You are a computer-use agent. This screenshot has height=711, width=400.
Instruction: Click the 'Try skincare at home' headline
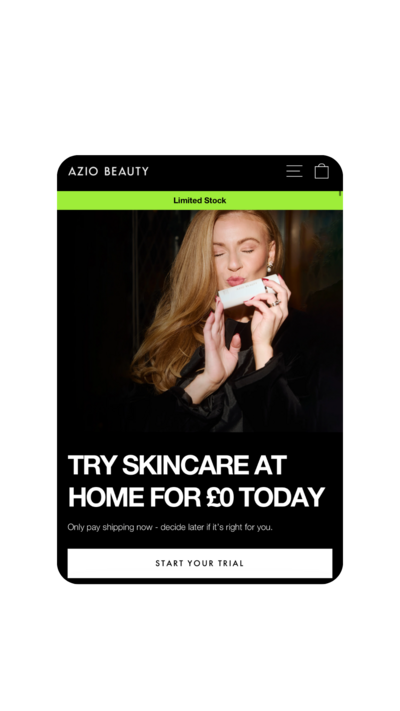click(196, 481)
